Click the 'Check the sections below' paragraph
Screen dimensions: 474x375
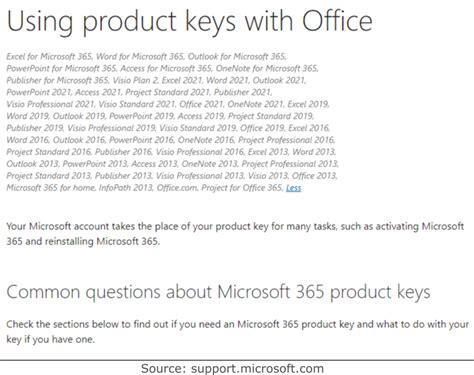pyautogui.click(x=237, y=332)
